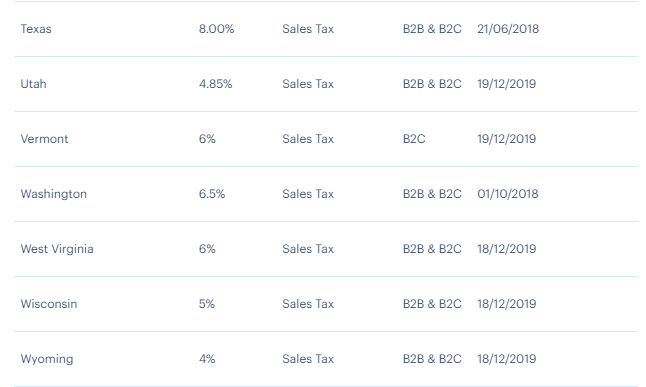Click the 5% Wisconsin tax rate
The image size is (646, 387).
(207, 304)
